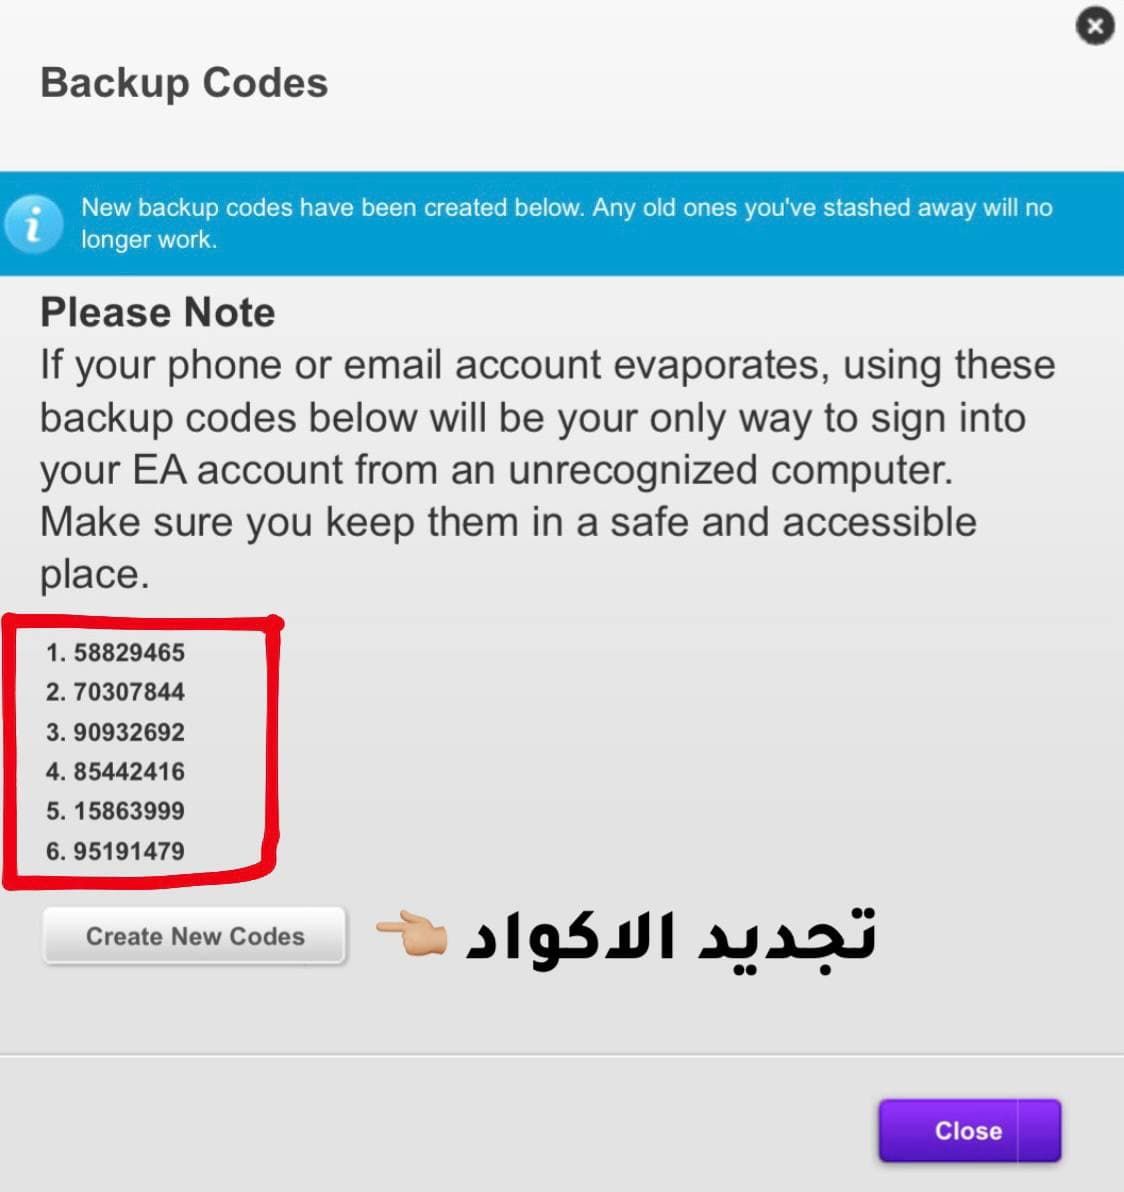Click the last code 95191479
The image size is (1124, 1192).
[x=128, y=851]
